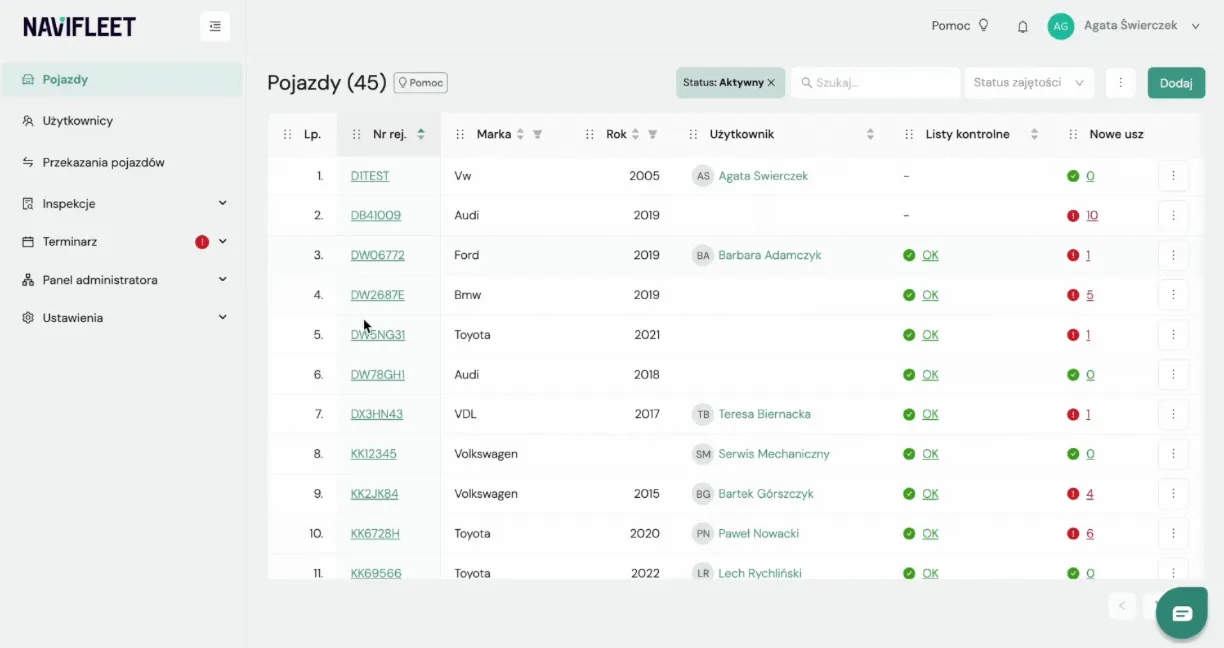Viewport: 1224px width, 648px height.
Task: Click the VDL brand cell
Action: (468, 414)
